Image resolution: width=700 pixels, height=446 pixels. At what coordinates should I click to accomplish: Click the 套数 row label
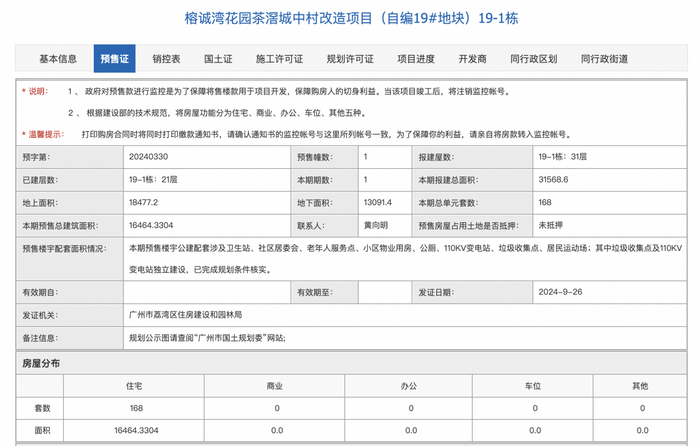pos(42,408)
